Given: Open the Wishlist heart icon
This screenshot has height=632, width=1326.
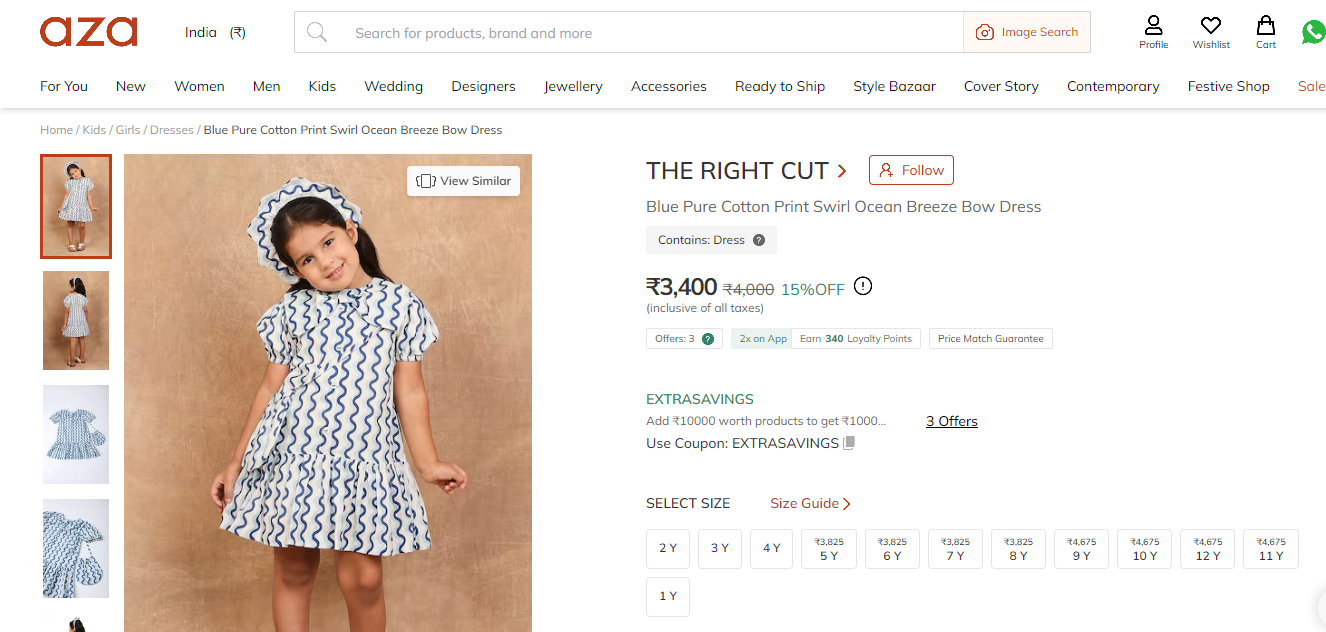Looking at the screenshot, I should [x=1210, y=31].
